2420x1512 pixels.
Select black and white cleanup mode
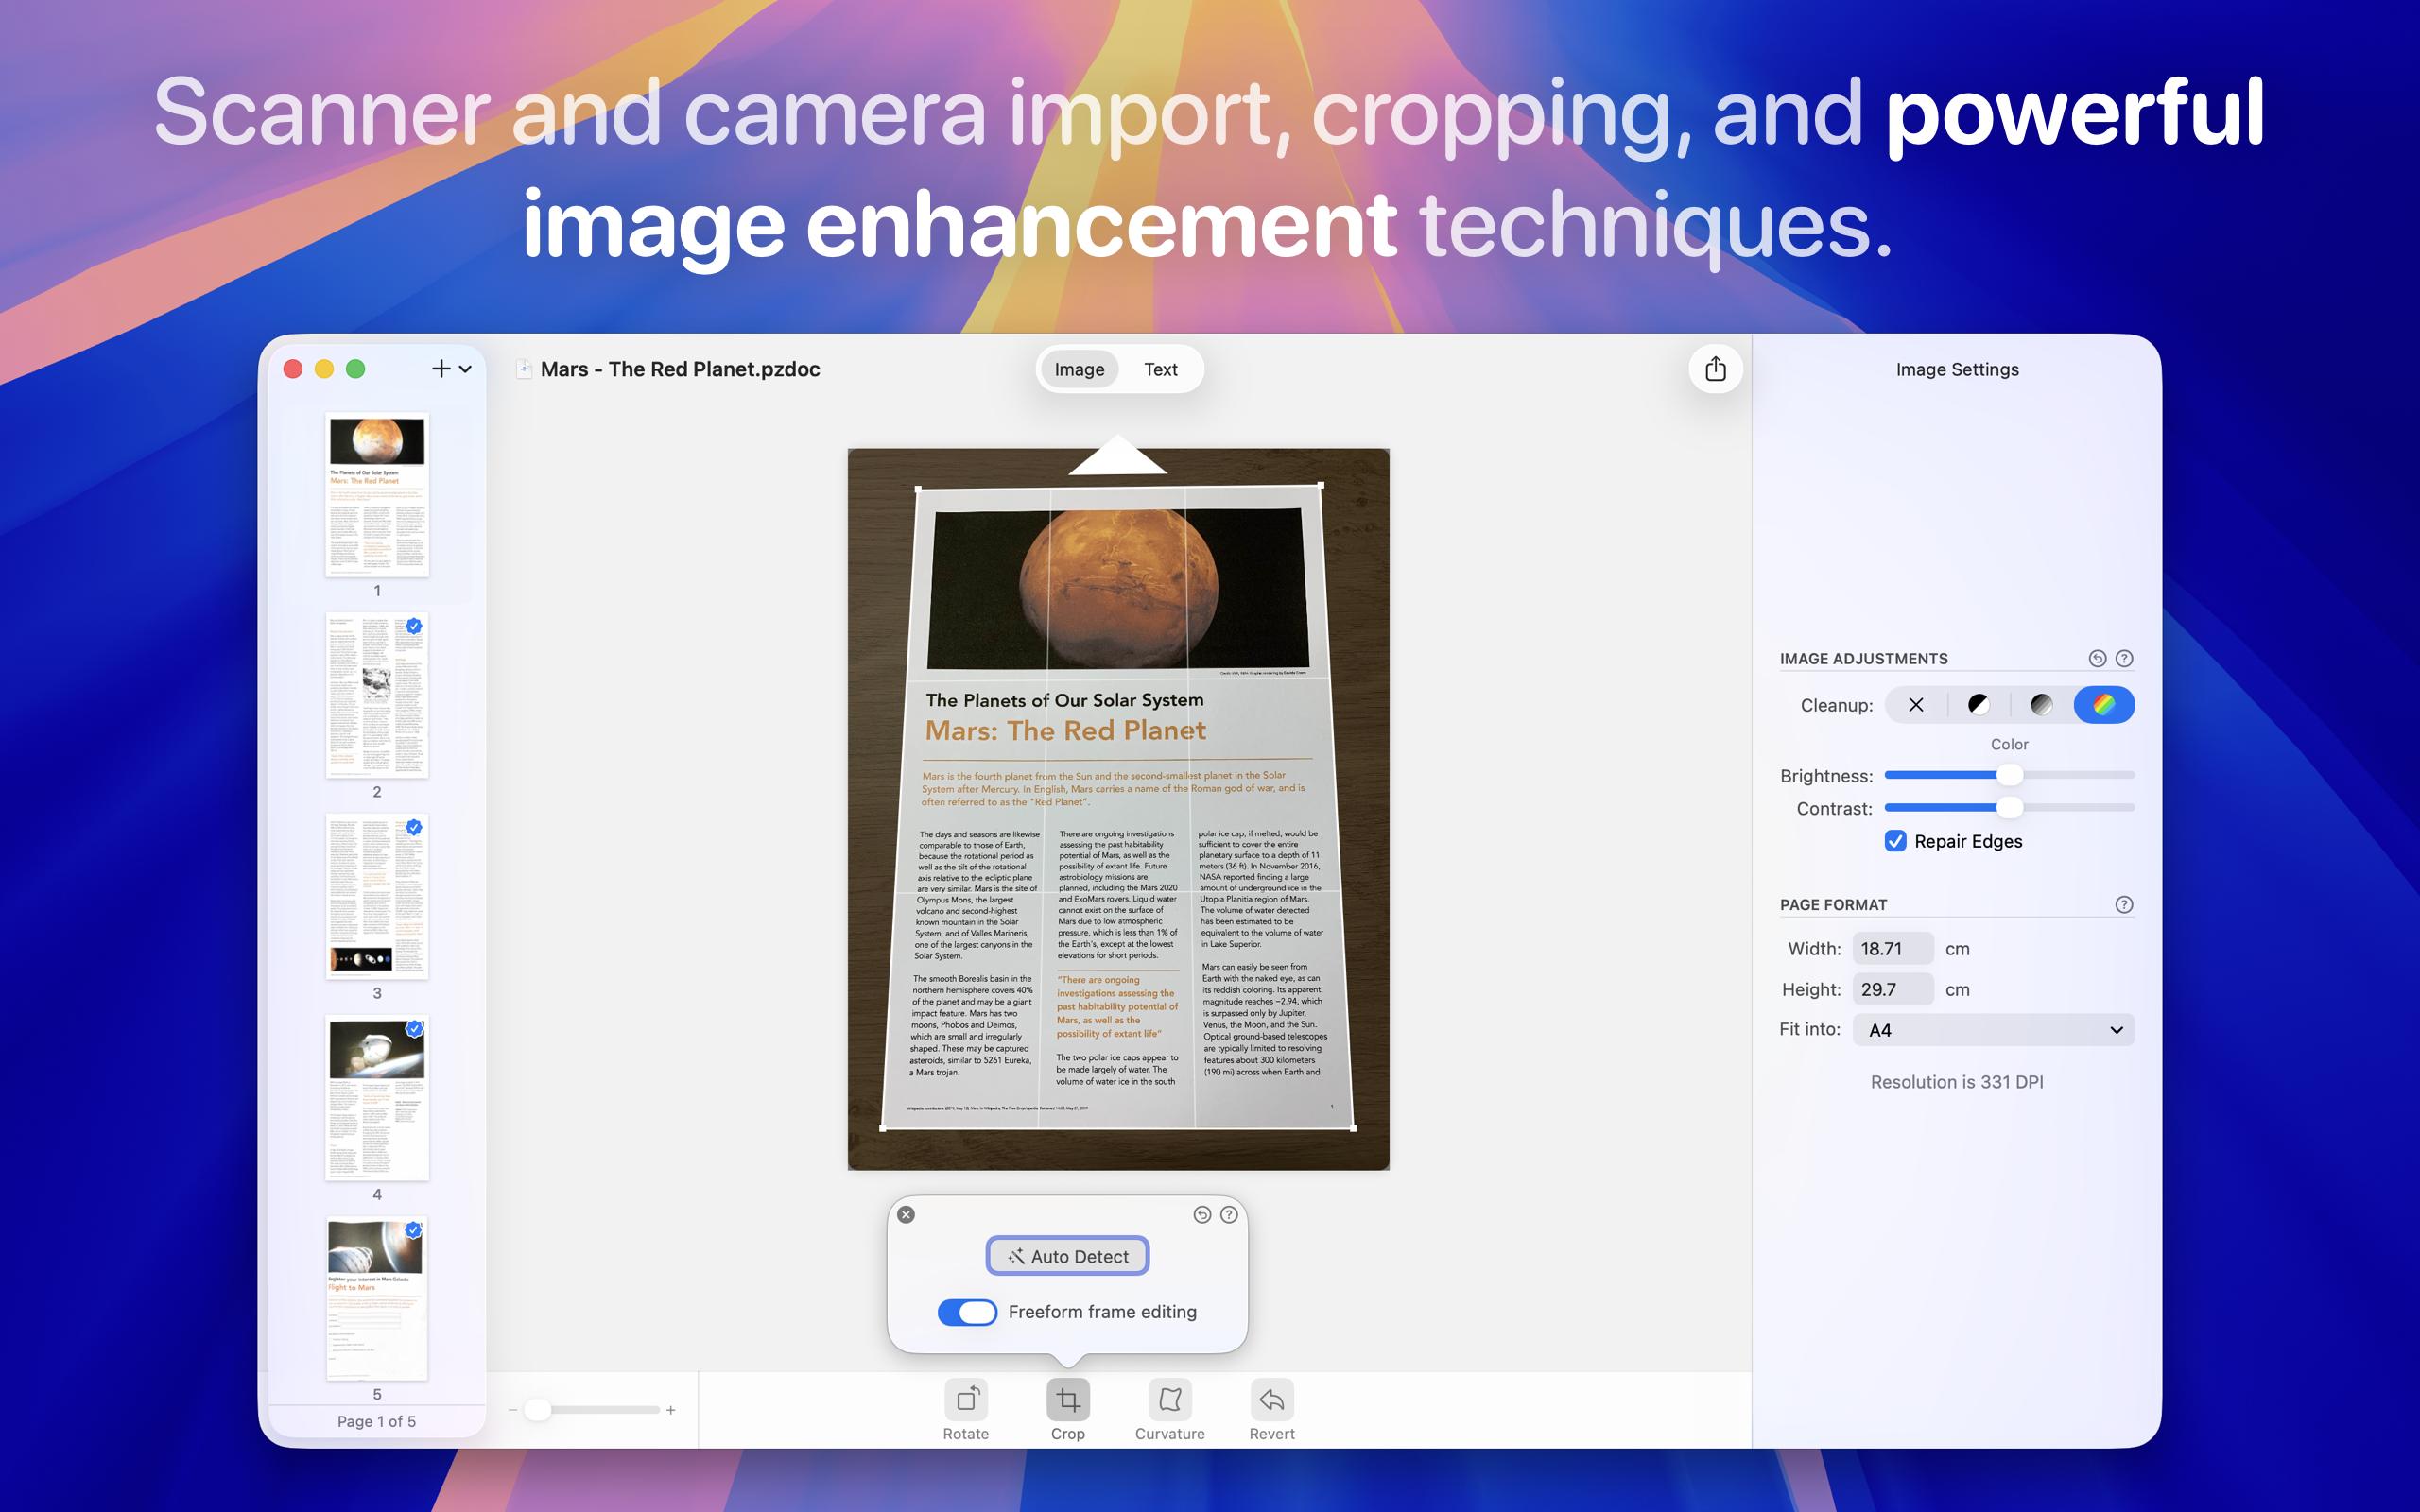click(x=1978, y=705)
